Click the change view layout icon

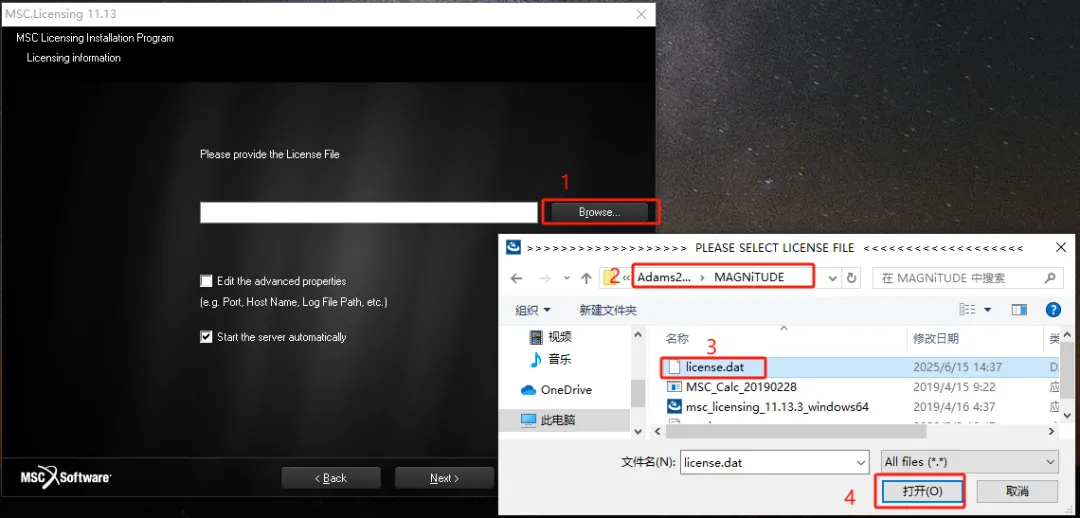click(968, 310)
